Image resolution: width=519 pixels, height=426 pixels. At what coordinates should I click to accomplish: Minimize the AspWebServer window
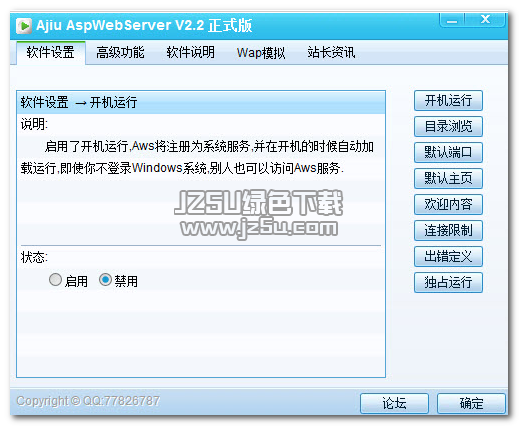coord(452,20)
